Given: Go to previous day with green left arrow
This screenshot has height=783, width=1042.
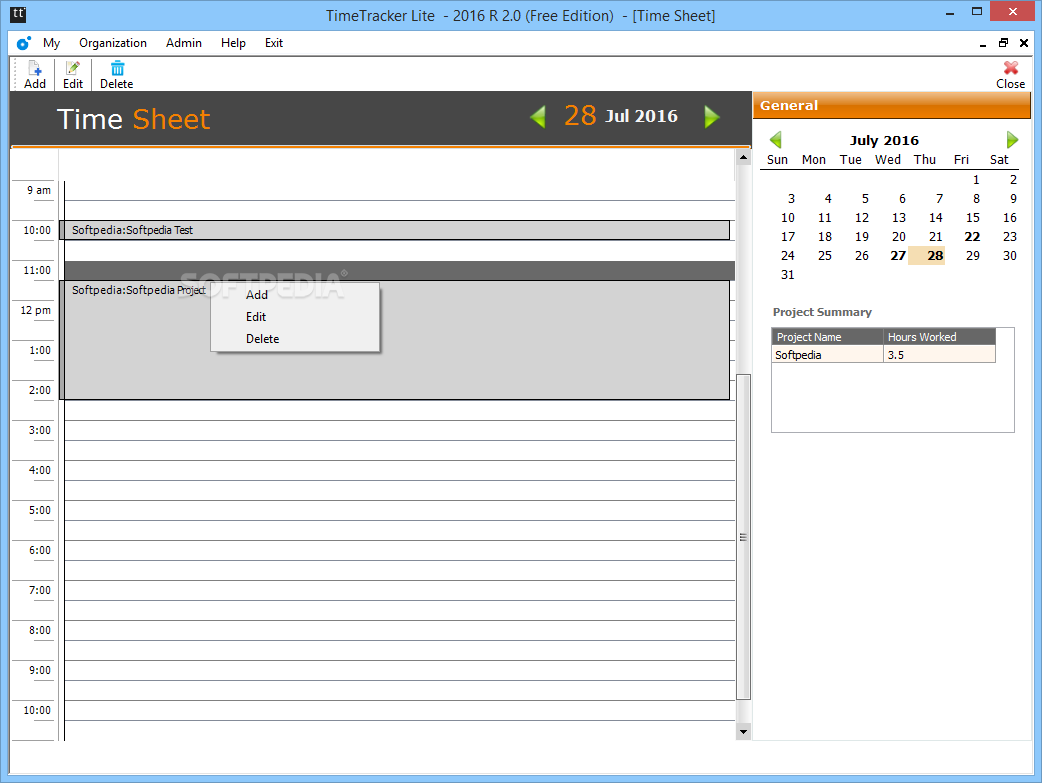Looking at the screenshot, I should coord(538,117).
